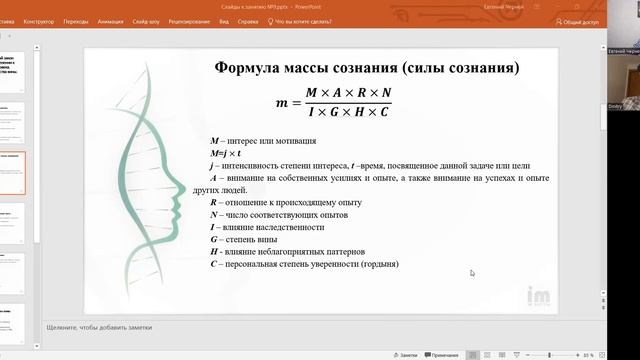The image size is (640, 360).
Task: Open the Примечания comments button
Action: coord(441,355)
